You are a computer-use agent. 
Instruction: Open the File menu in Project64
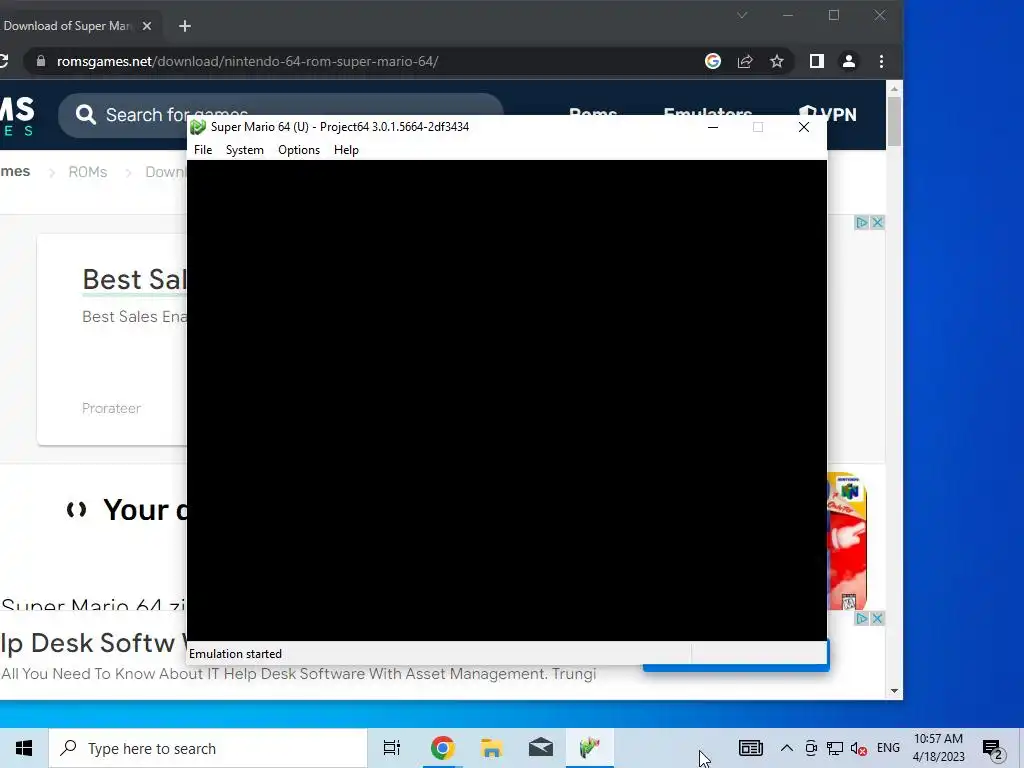pyautogui.click(x=203, y=150)
